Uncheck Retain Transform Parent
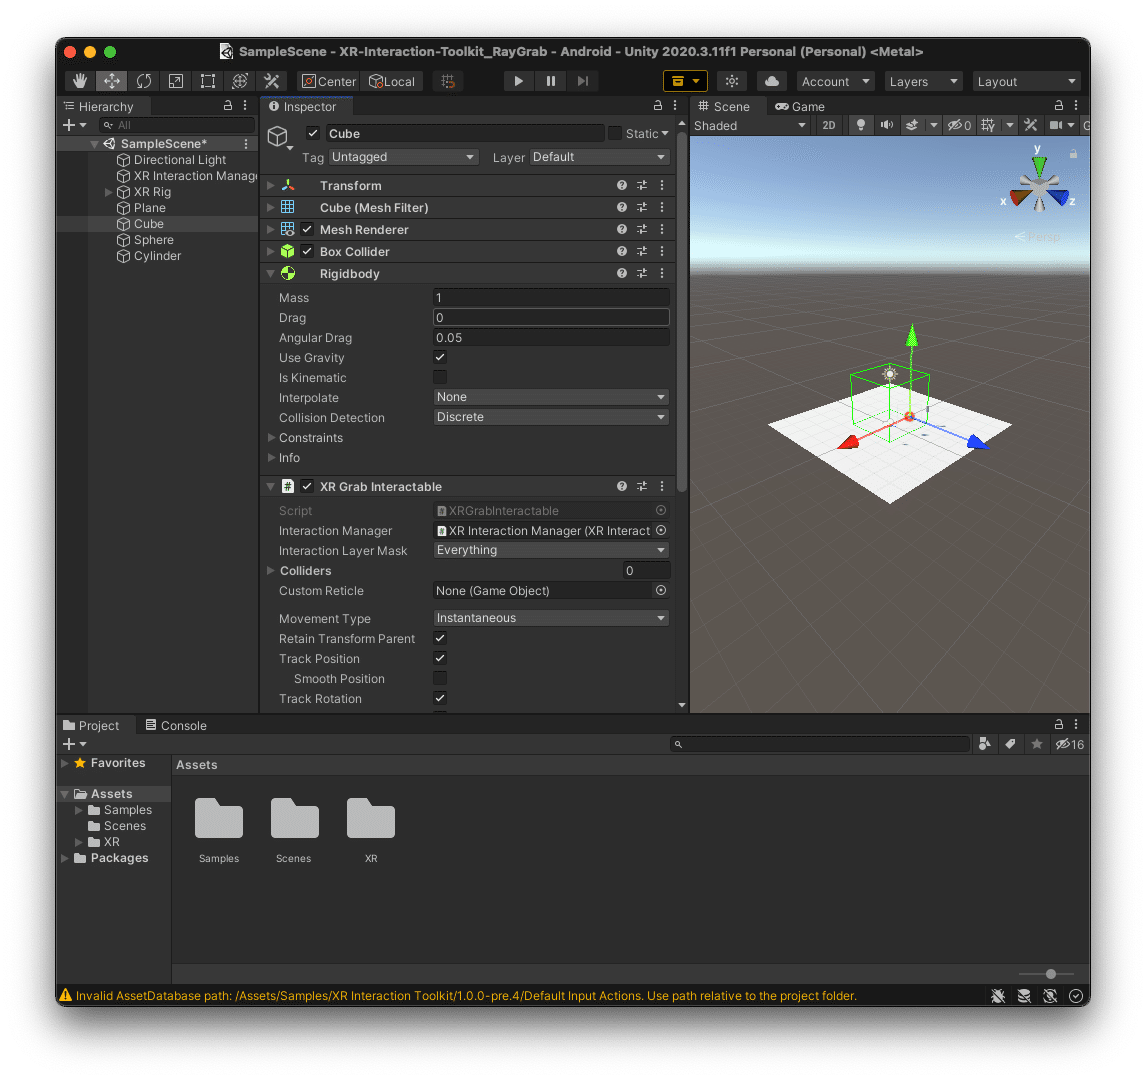The width and height of the screenshot is (1146, 1080). 440,638
